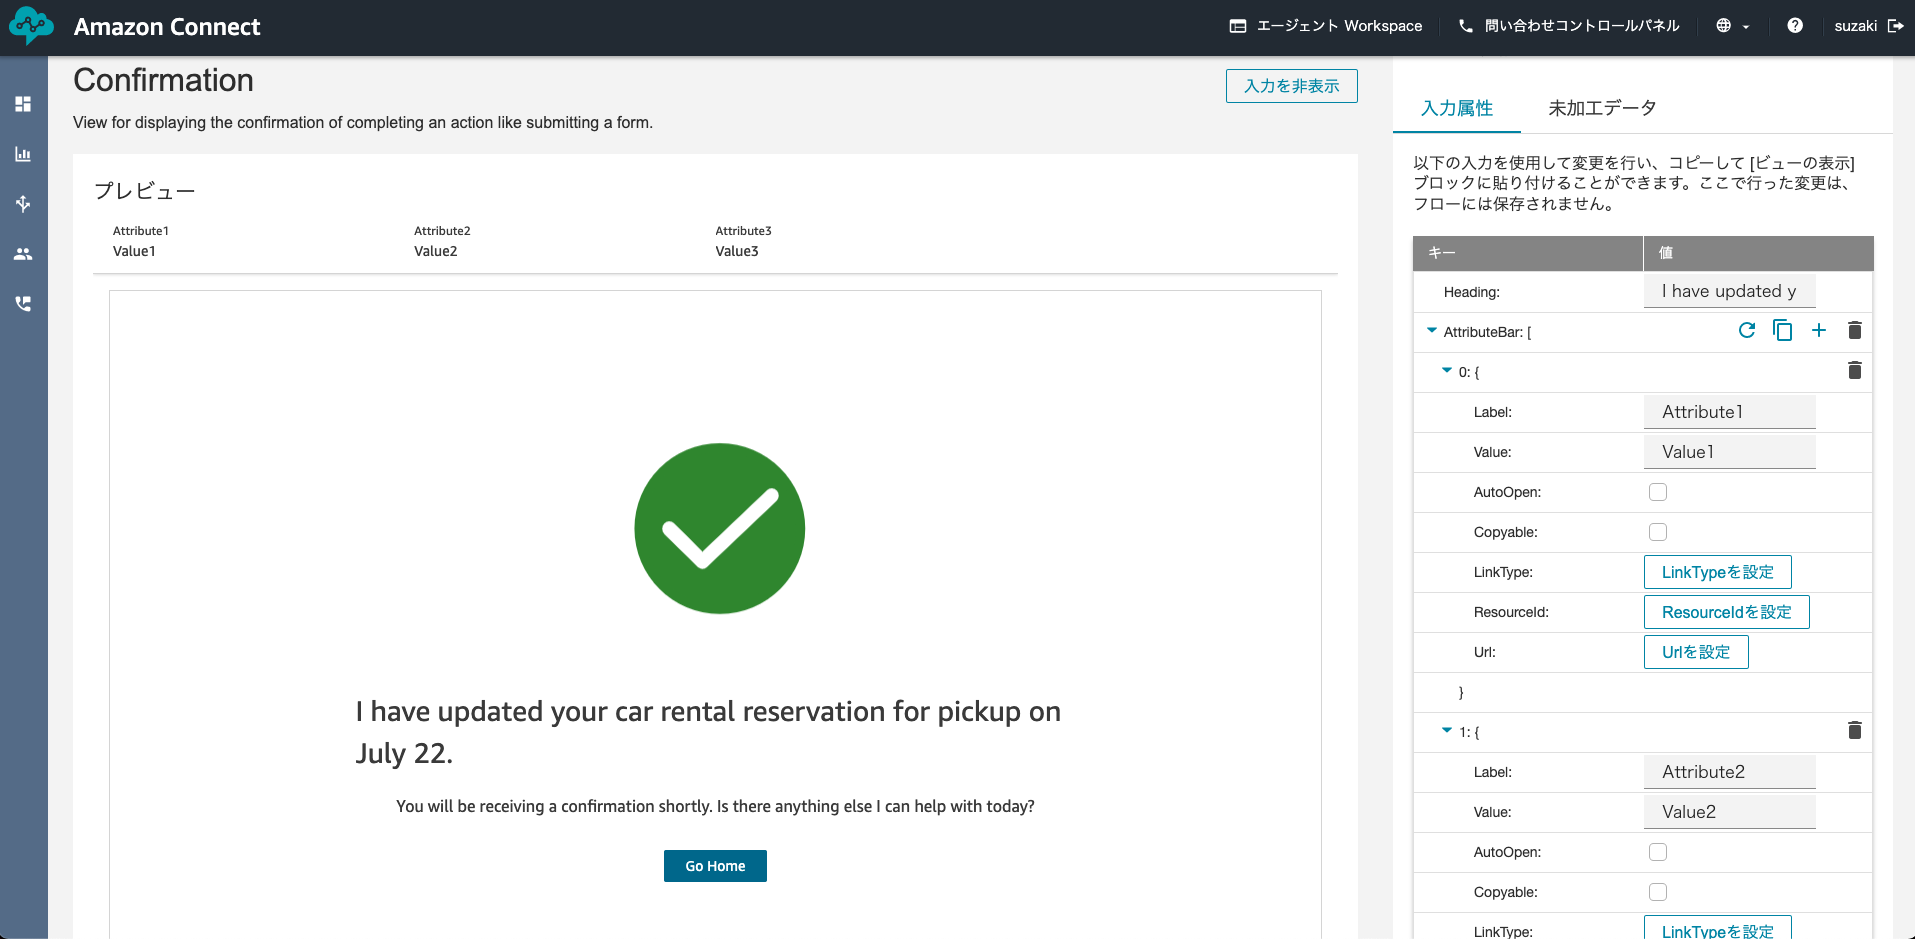Enable AutoOpen for Attribute1
The image size is (1915, 939).
(1658, 492)
